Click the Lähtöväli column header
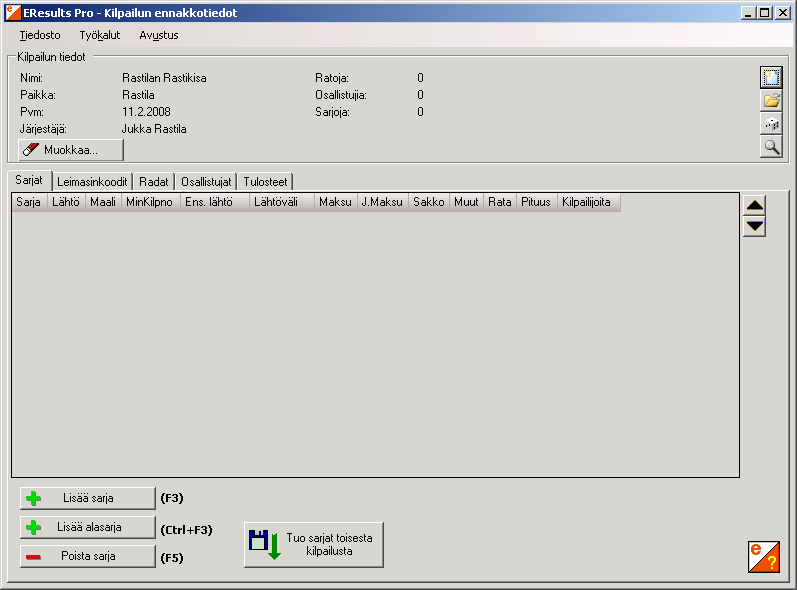This screenshot has width=797, height=590. pyautogui.click(x=282, y=202)
